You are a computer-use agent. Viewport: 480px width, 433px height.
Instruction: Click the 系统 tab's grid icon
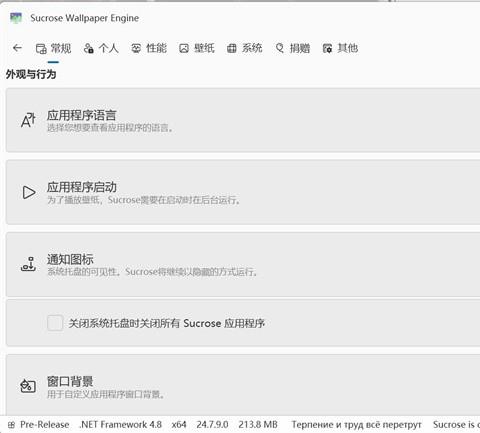point(231,49)
